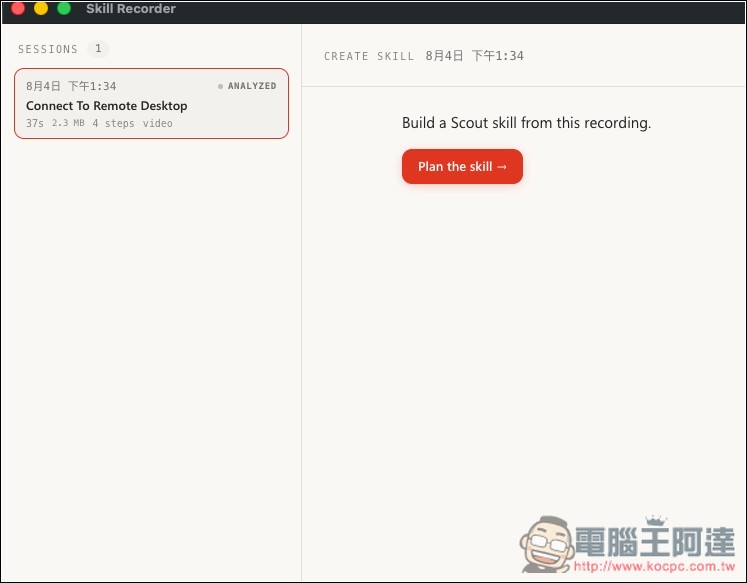Click the yellow minimize window button
The width and height of the screenshot is (747, 583).
41,8
